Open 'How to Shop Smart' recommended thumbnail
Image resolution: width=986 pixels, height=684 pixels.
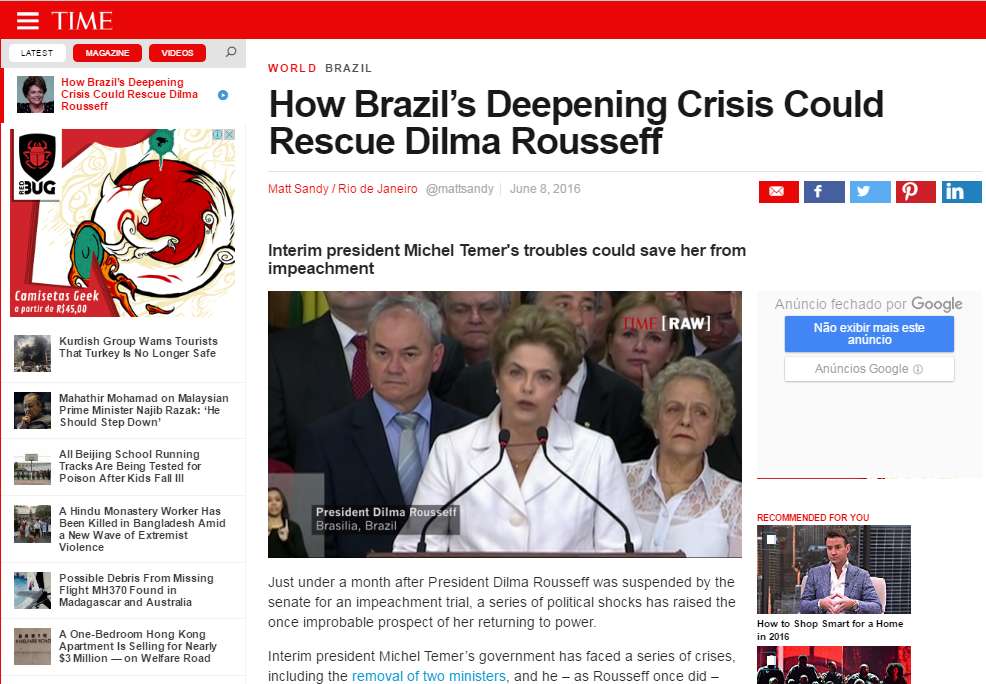[834, 570]
